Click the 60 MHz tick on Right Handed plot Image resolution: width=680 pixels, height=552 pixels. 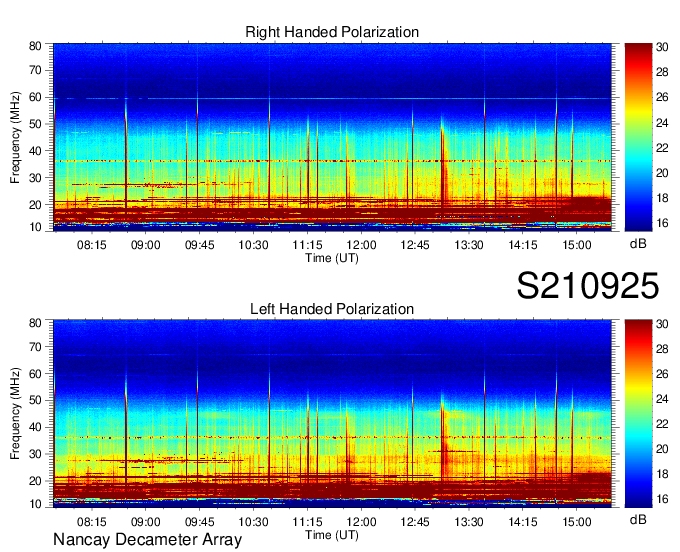tap(35, 97)
